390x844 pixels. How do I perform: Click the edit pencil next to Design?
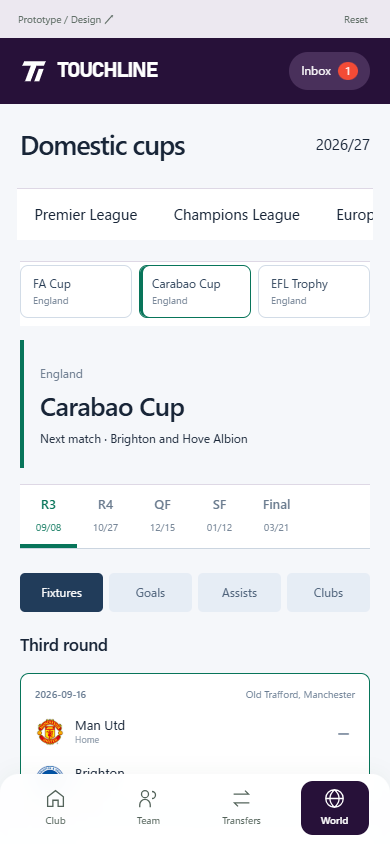(x=109, y=19)
